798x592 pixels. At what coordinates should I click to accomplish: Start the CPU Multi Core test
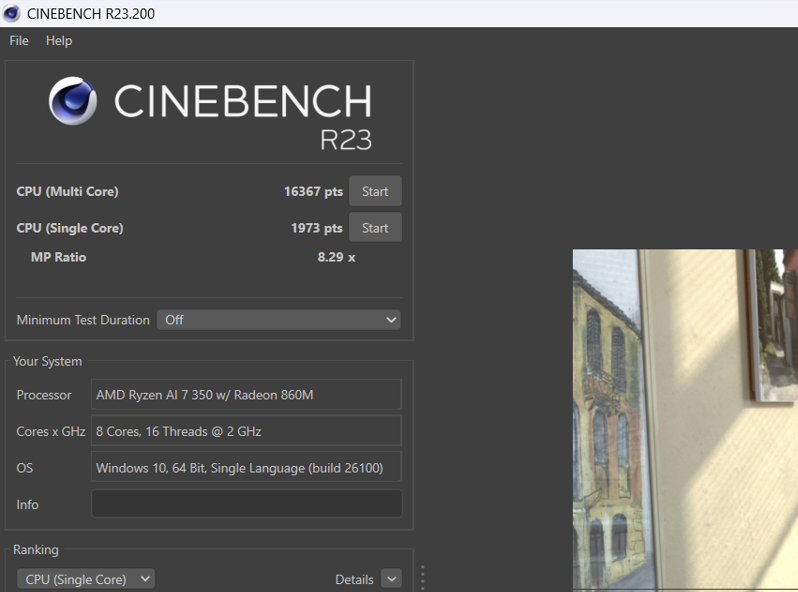tap(375, 191)
